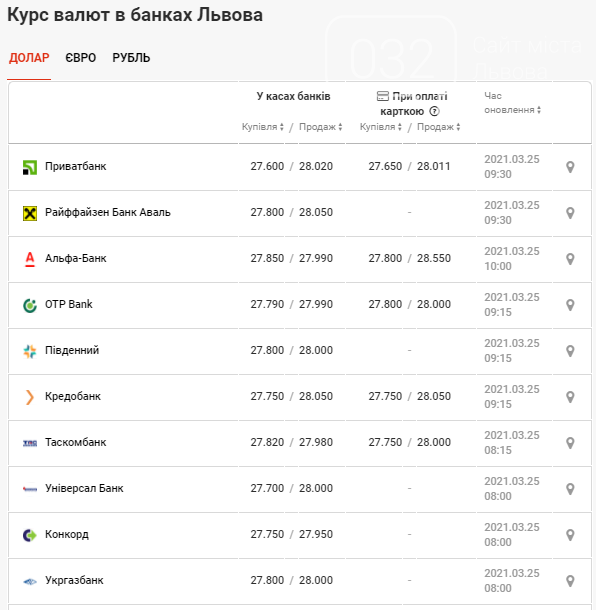Click the OTP Bank green logo
The image size is (596, 610).
pyautogui.click(x=30, y=305)
